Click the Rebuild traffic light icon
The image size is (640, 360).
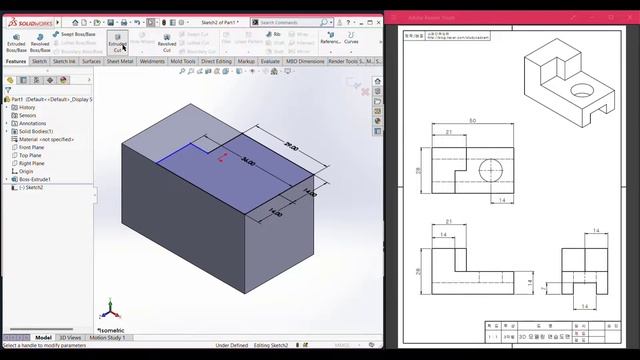[164, 22]
